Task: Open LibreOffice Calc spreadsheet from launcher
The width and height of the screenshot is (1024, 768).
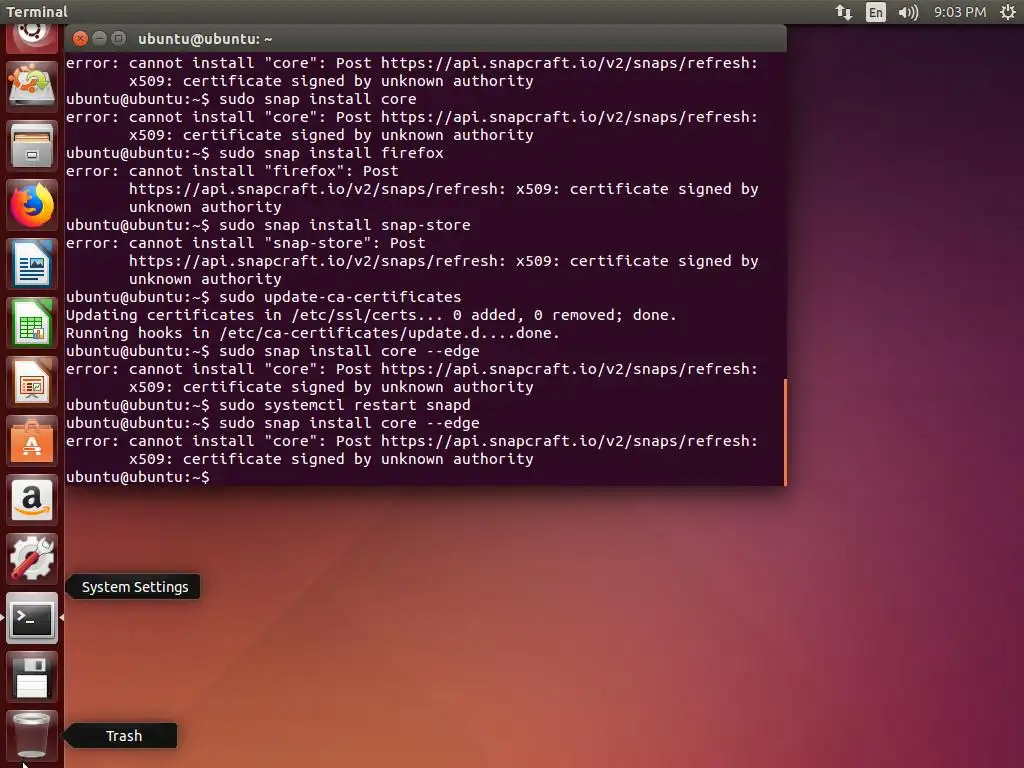Action: click(x=31, y=323)
